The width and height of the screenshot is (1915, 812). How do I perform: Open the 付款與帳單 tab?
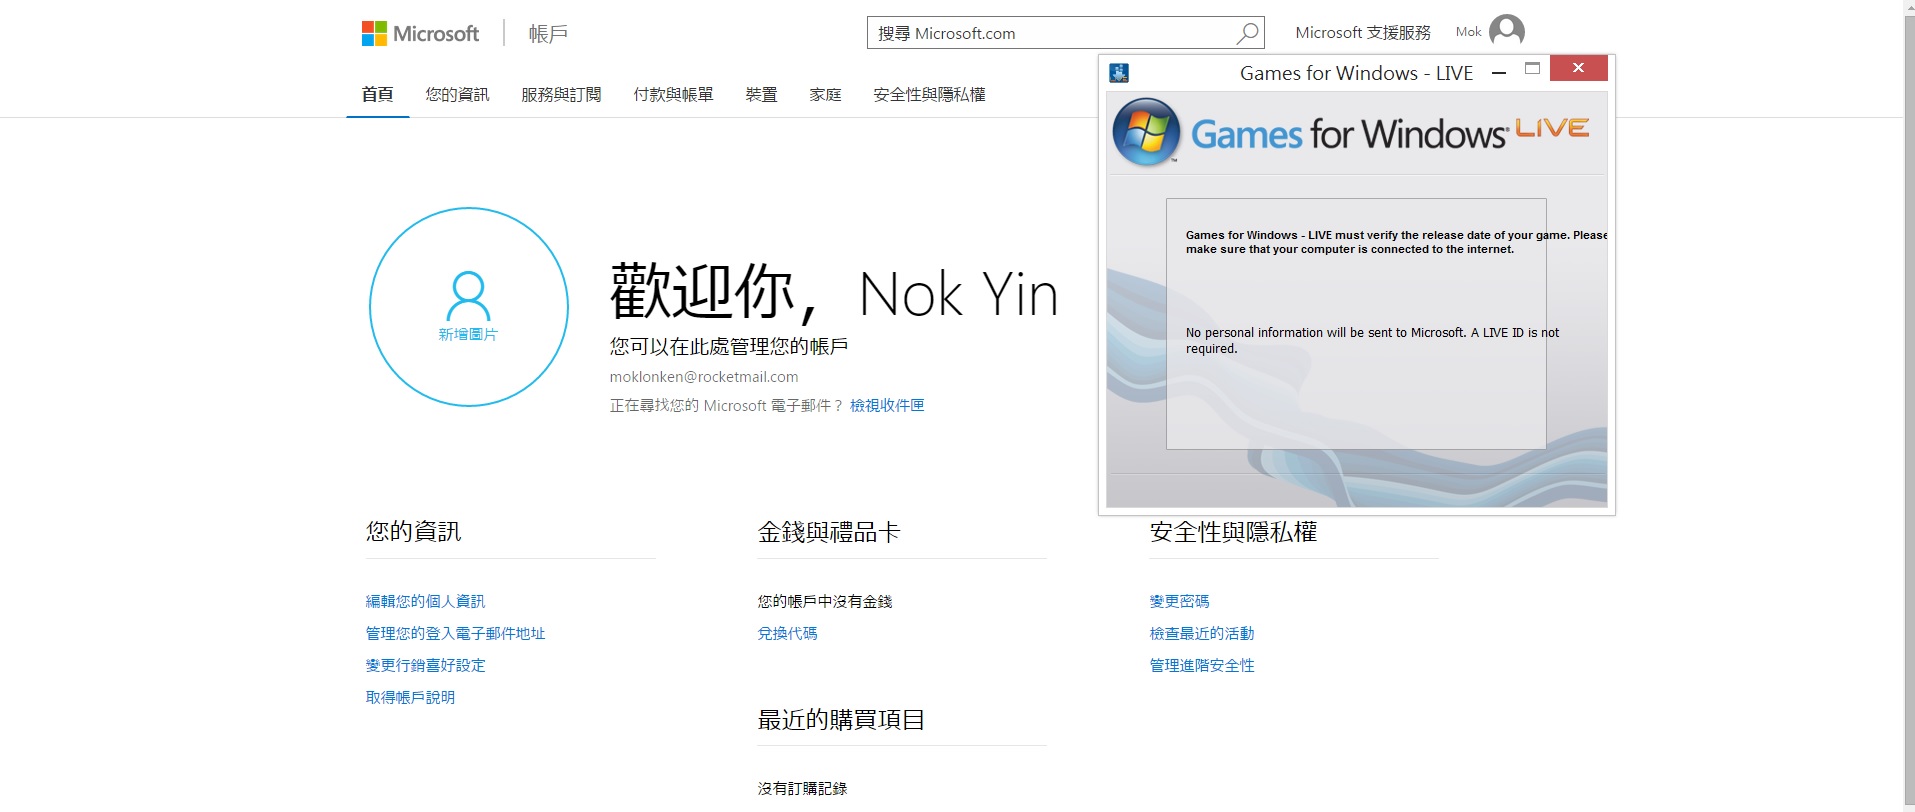(x=673, y=94)
